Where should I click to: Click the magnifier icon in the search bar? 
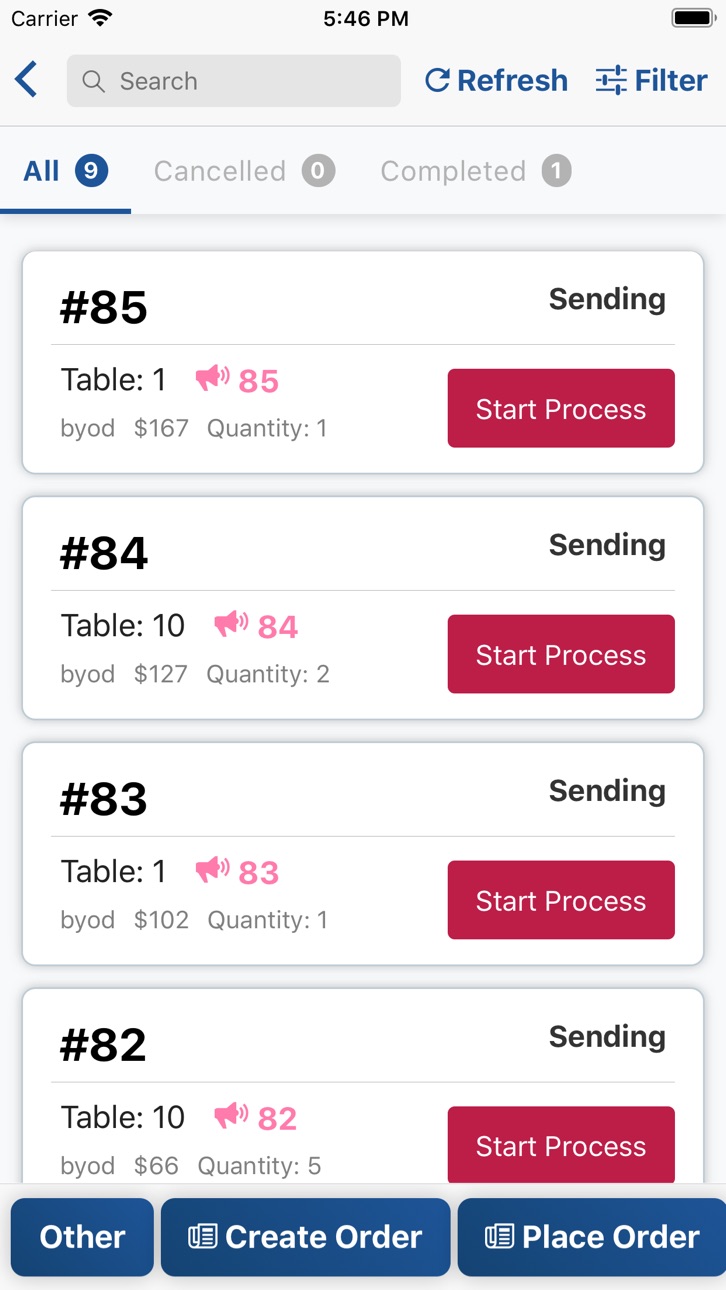[x=94, y=81]
